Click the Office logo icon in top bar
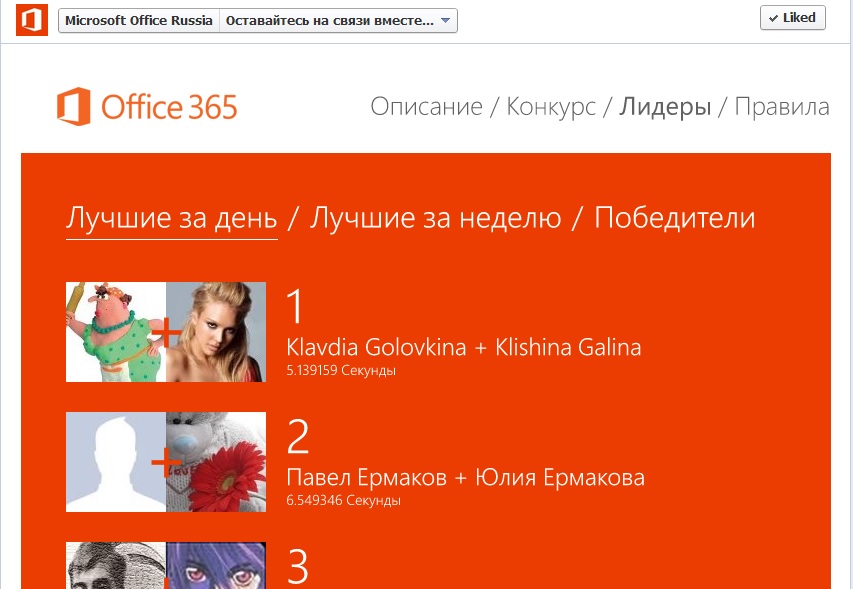 (32, 20)
